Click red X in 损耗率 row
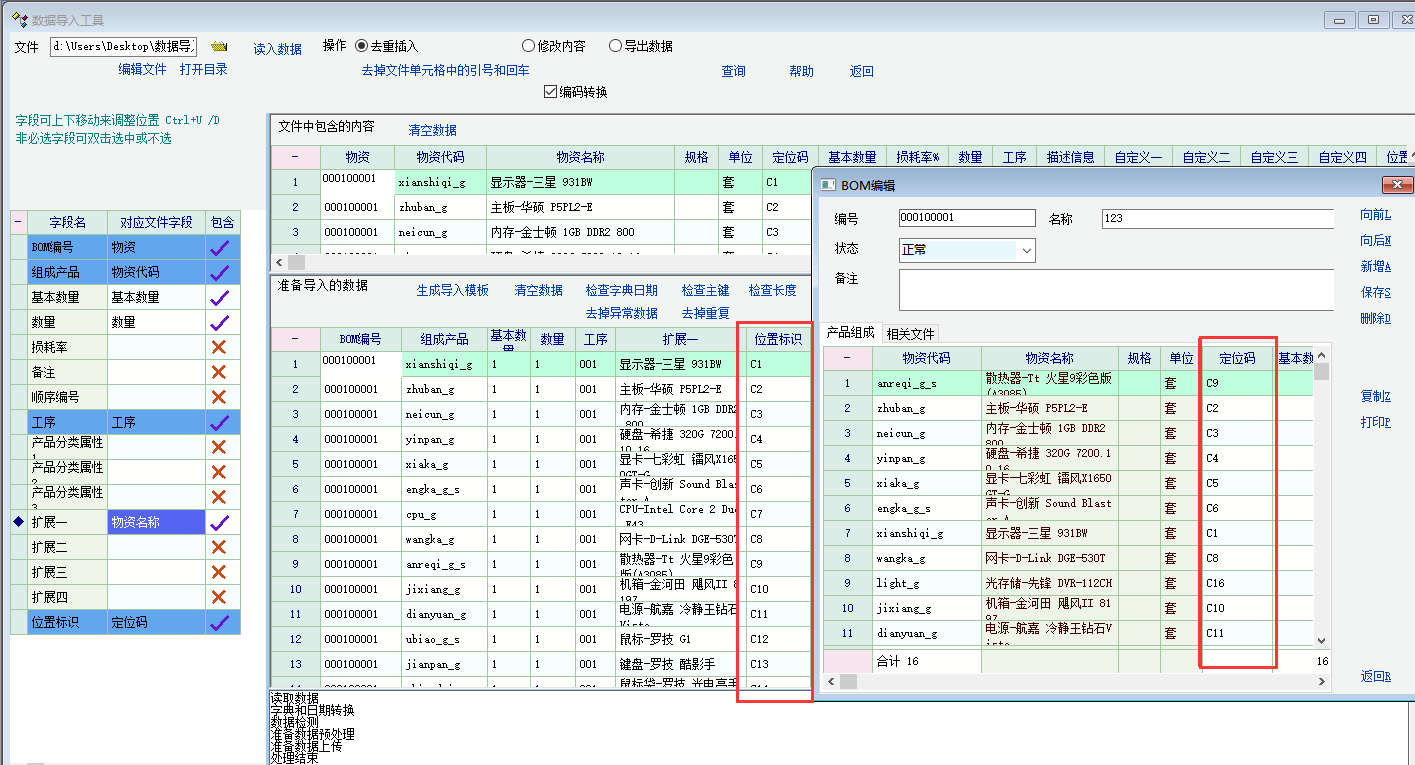 tap(220, 347)
